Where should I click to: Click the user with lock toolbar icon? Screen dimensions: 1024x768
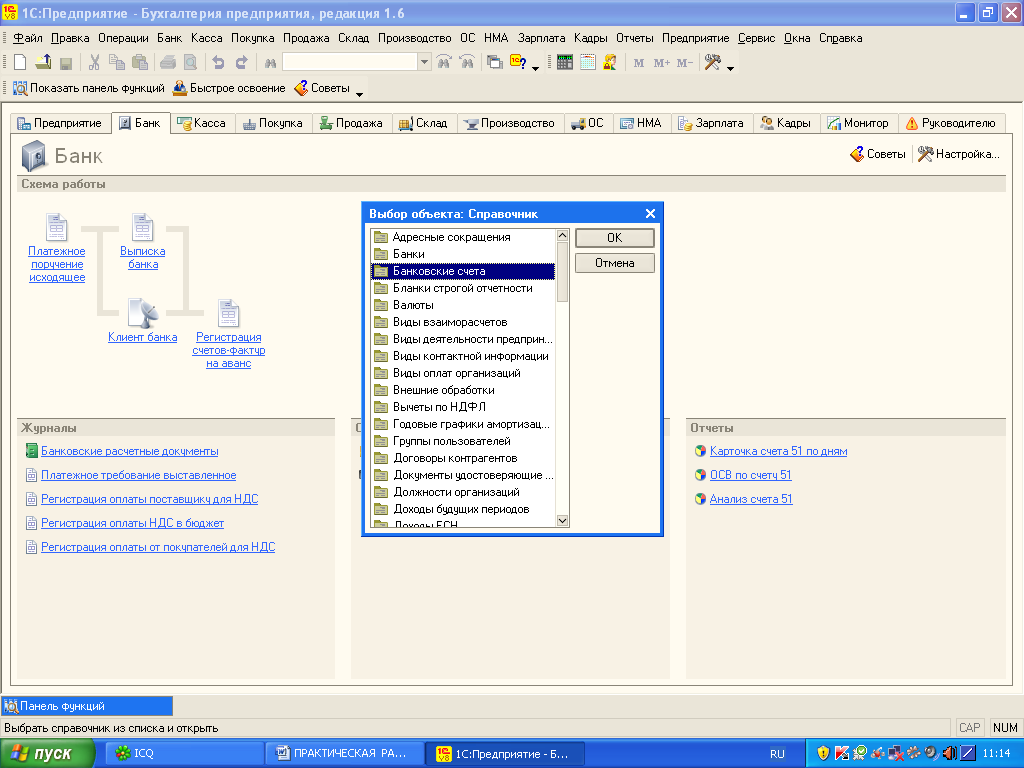(x=610, y=63)
